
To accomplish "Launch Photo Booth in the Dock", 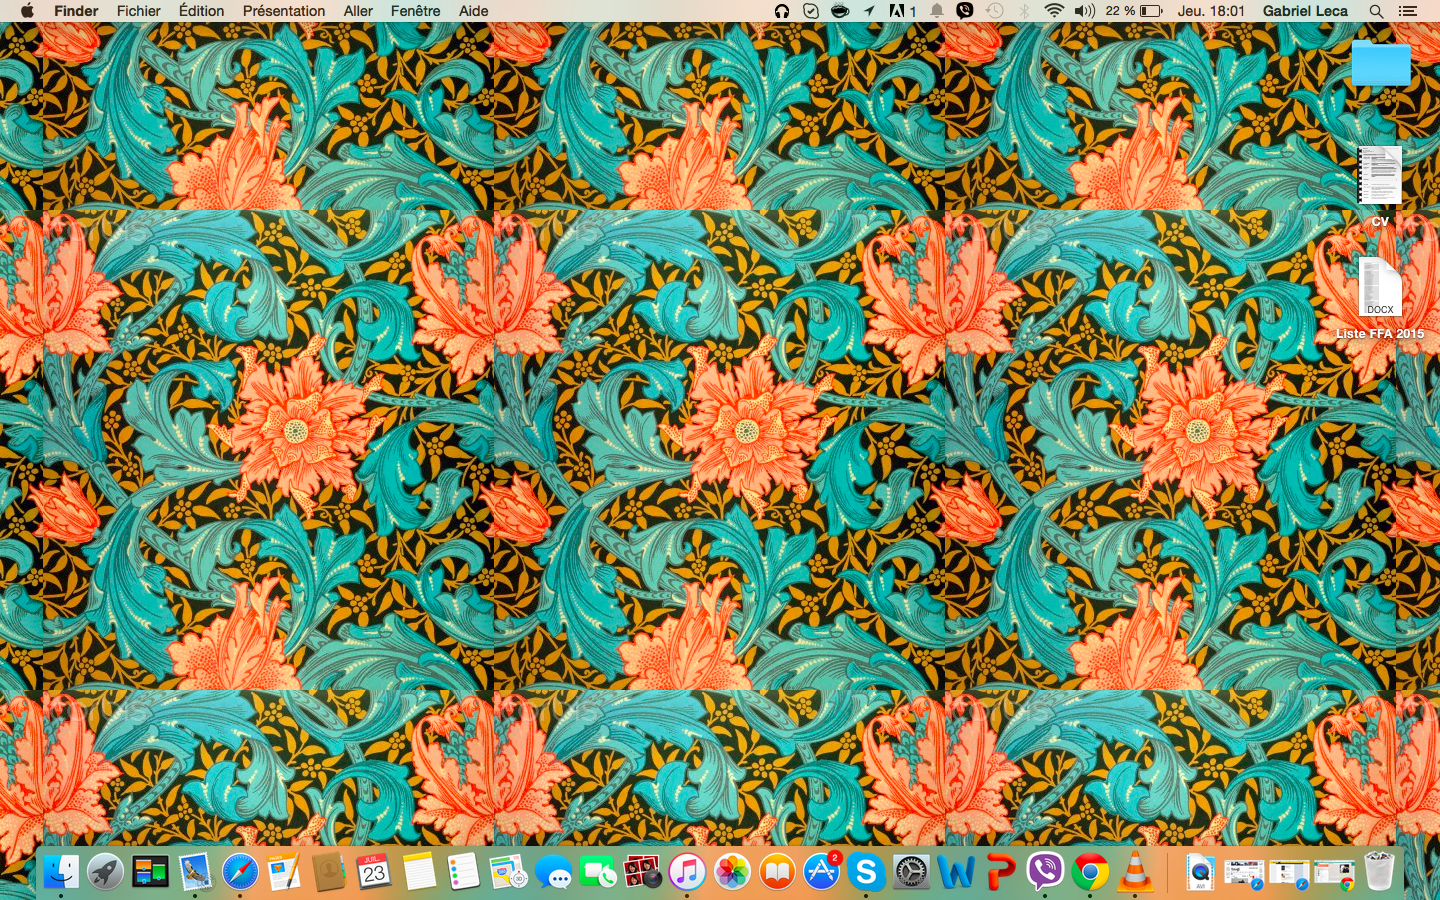I will (642, 872).
